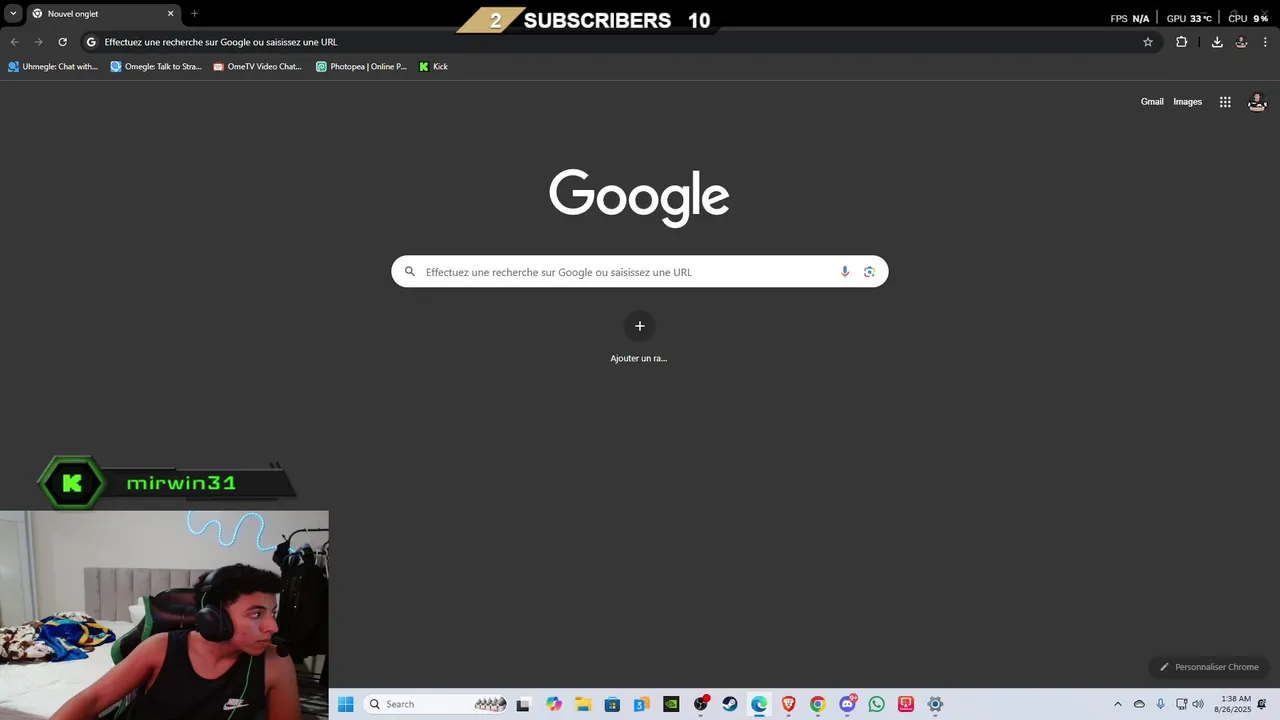Open volume control in system tray
The width and height of the screenshot is (1280, 720).
tap(1198, 704)
